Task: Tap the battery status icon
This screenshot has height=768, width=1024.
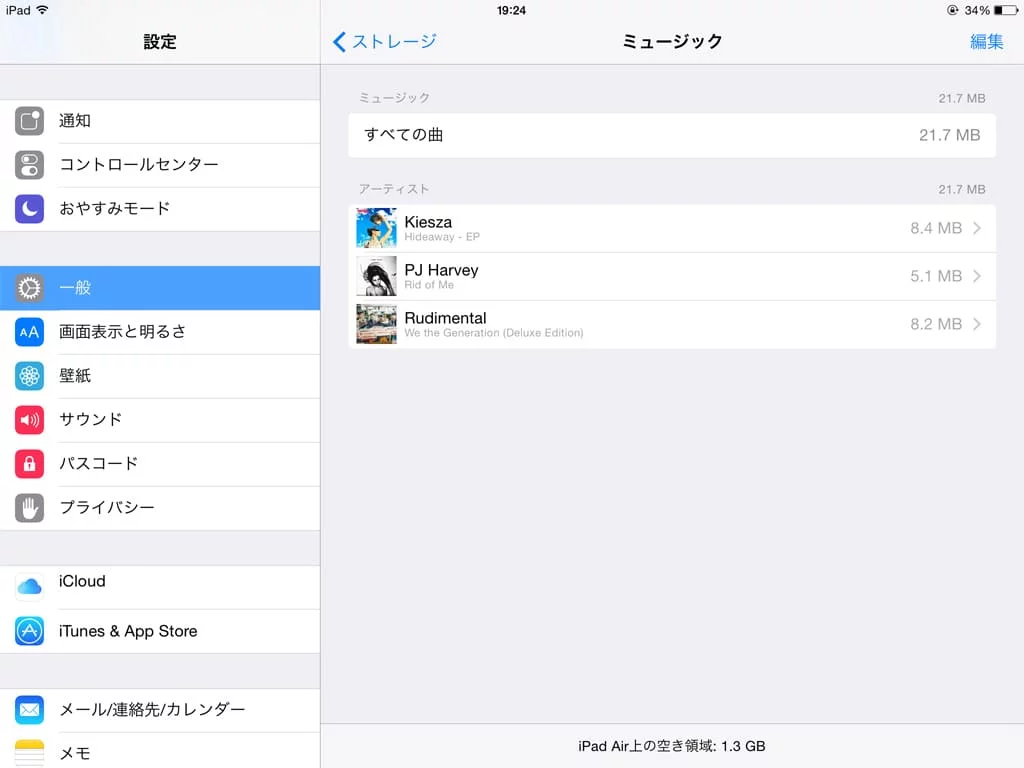Action: click(1006, 10)
